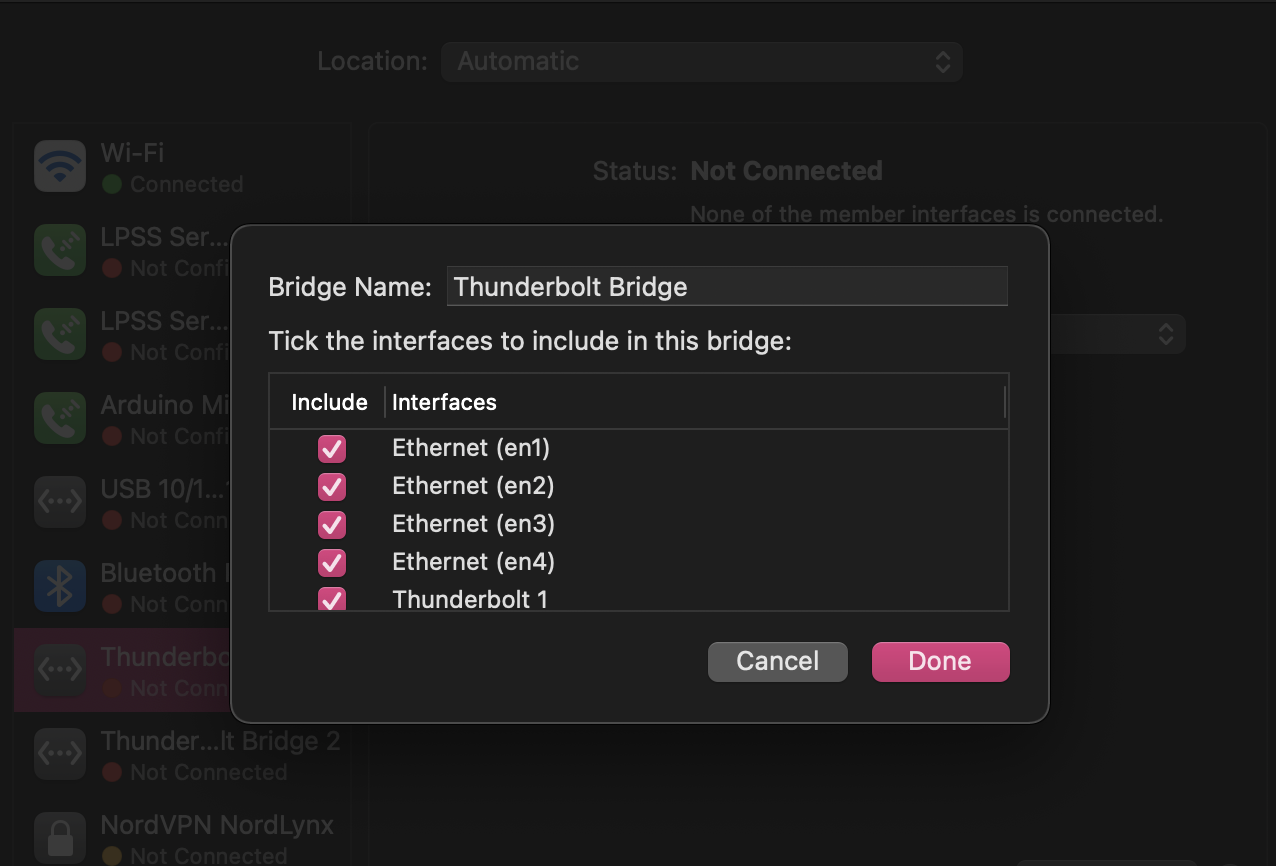Screen dimensions: 1276x866
Task: Click the Wi-Fi service icon in sidebar
Action: pos(60,166)
